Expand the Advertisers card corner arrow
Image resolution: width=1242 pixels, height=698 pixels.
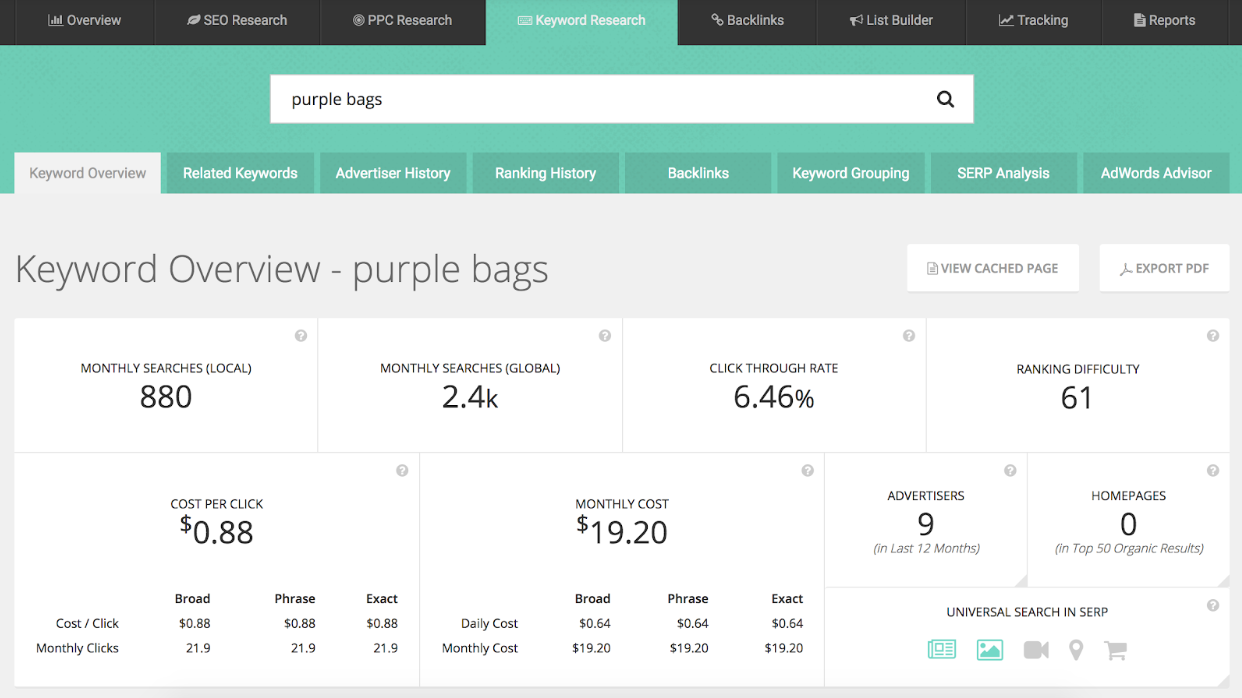pos(1020,580)
